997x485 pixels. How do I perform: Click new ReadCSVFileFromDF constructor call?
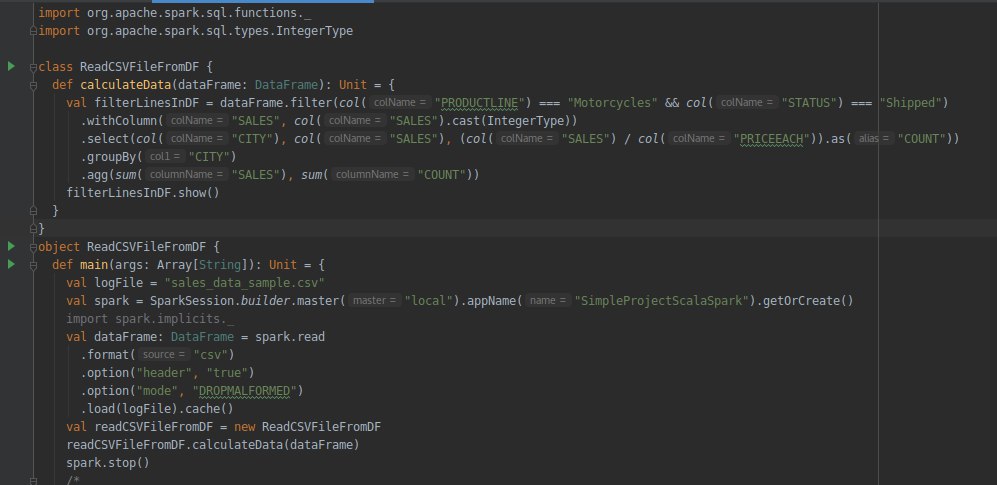pos(307,427)
